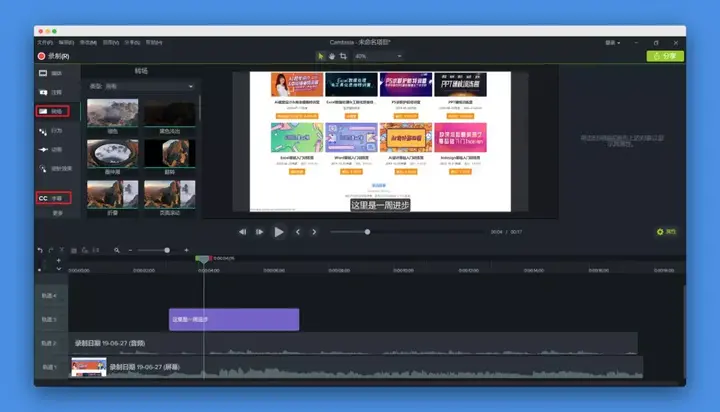
Task: Play the preview video
Action: tap(278, 232)
